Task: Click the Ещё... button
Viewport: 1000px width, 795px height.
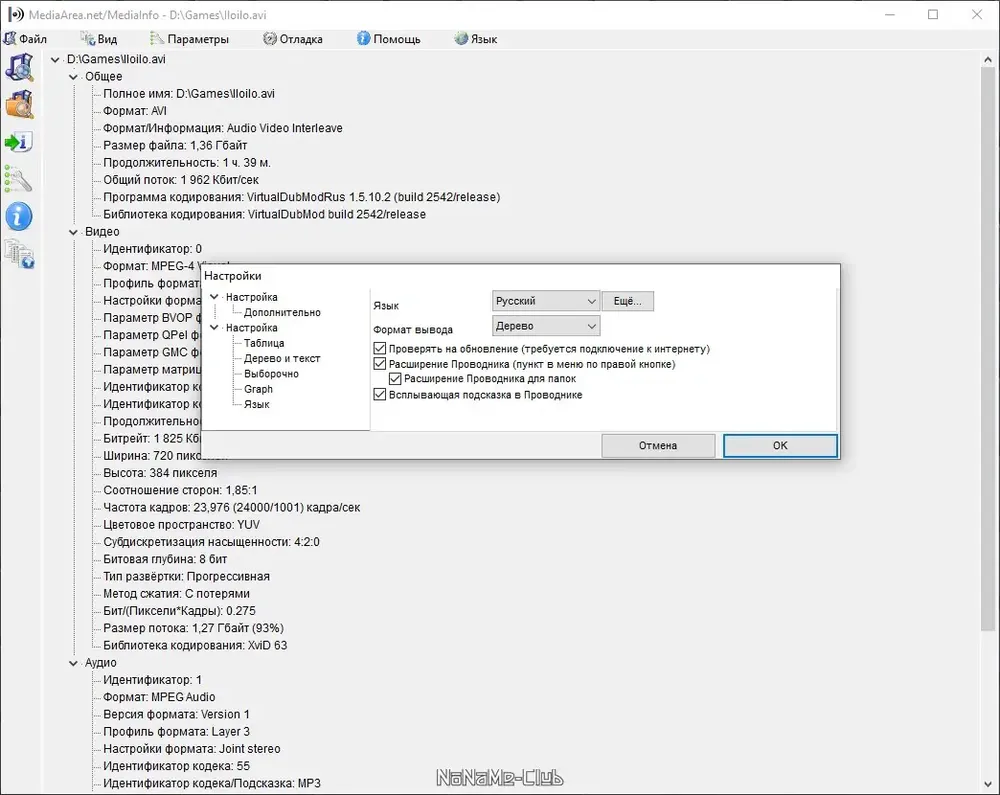Action: pos(628,301)
